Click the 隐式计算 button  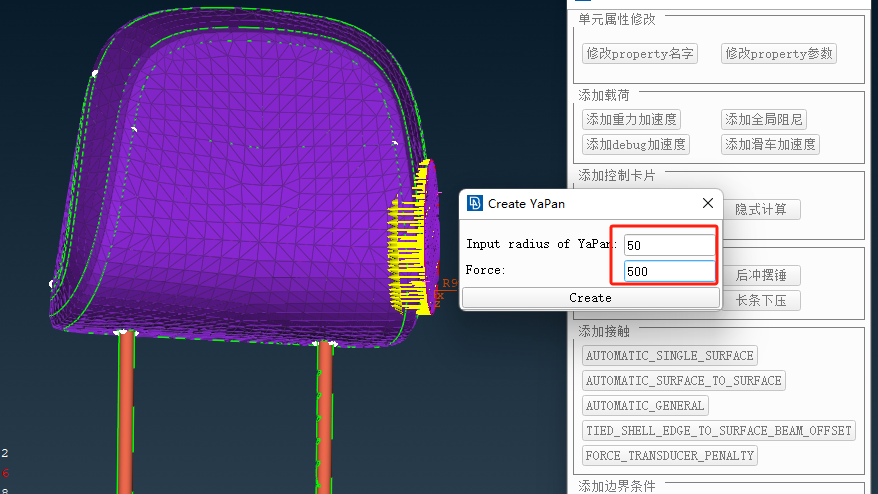tap(761, 209)
